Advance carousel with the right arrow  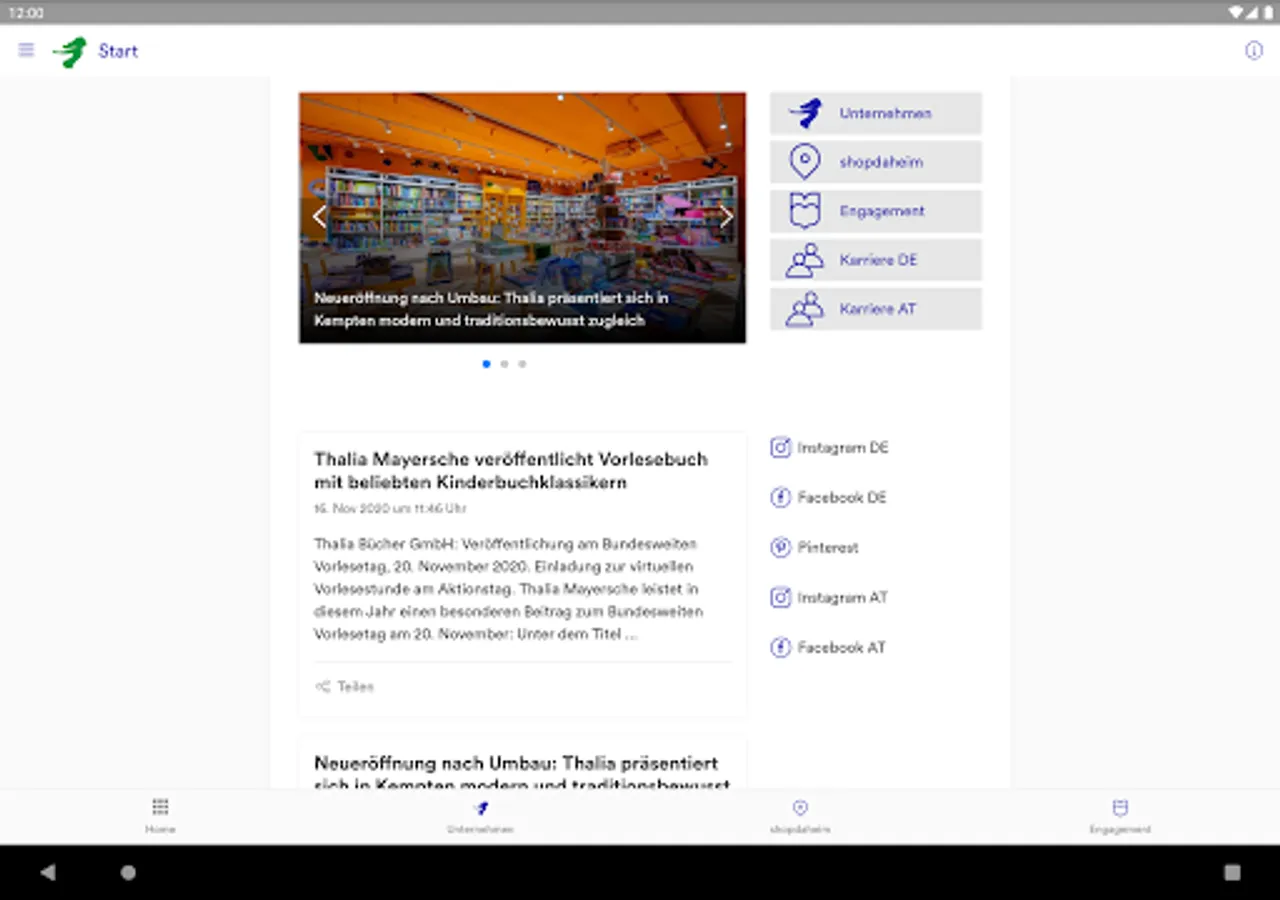726,216
